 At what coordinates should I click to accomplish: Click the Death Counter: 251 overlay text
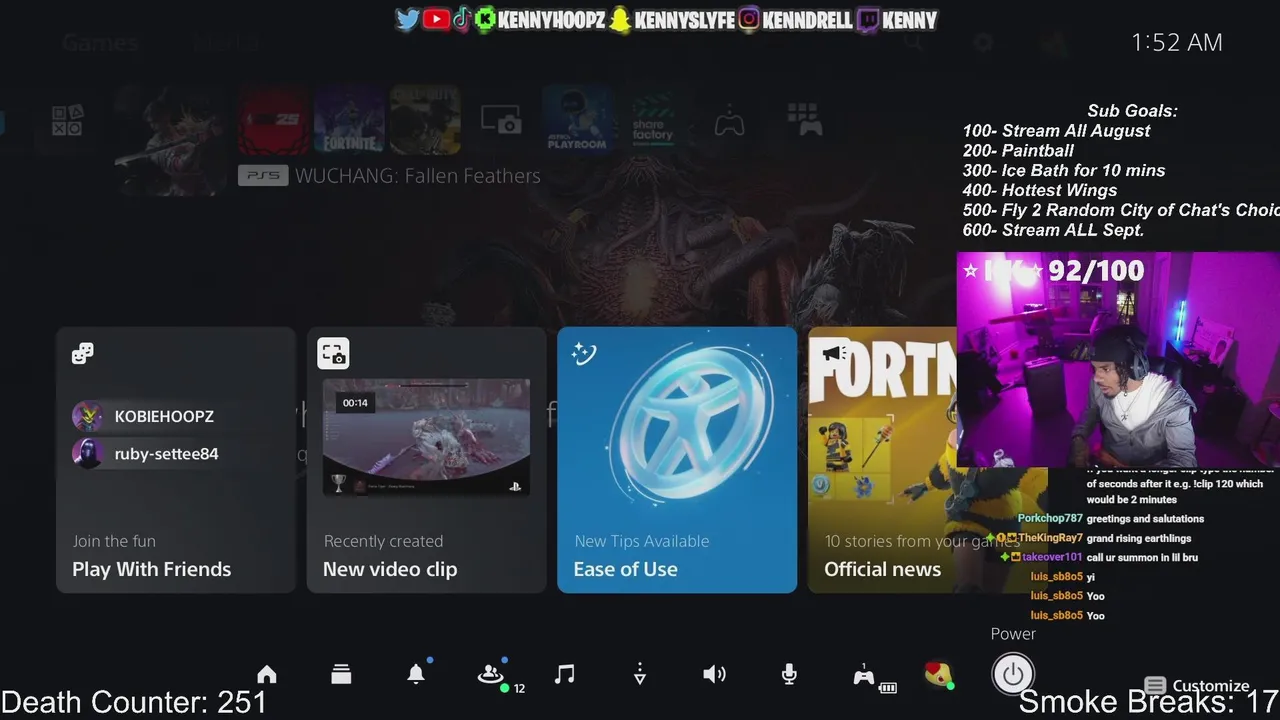(134, 702)
